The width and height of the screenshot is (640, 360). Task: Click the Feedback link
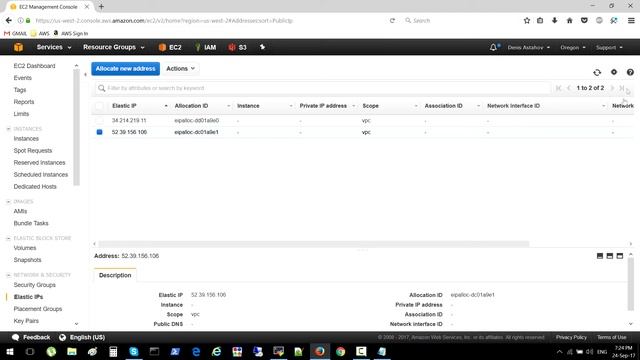[x=32, y=338]
